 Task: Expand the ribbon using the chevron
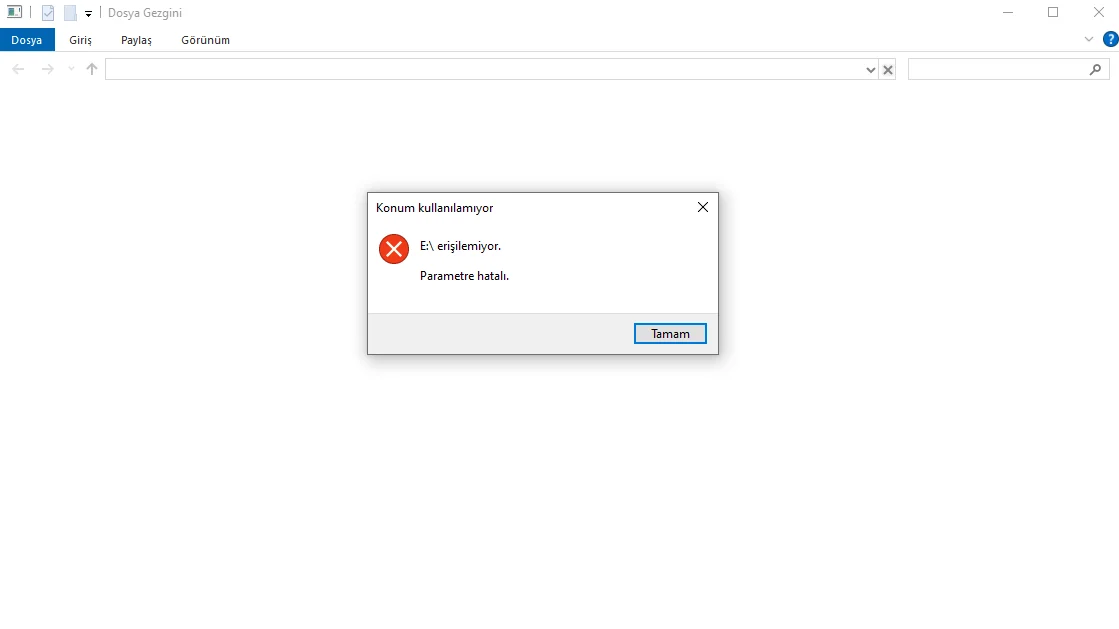tap(1089, 39)
